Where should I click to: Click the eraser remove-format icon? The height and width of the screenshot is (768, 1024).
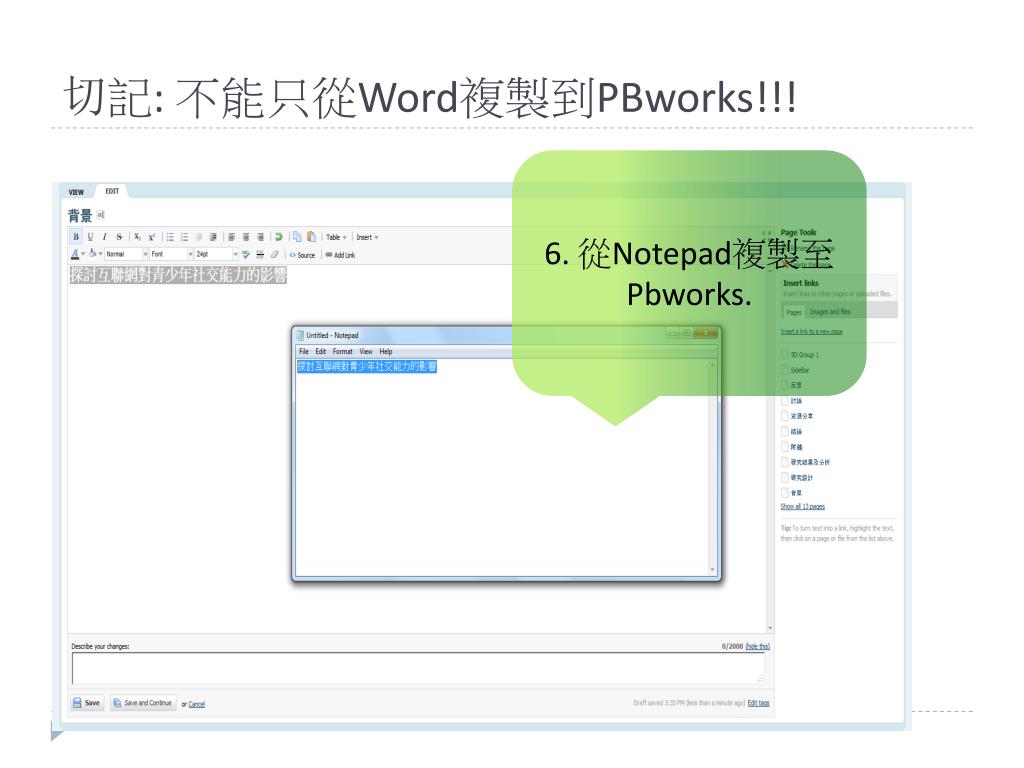(x=274, y=254)
